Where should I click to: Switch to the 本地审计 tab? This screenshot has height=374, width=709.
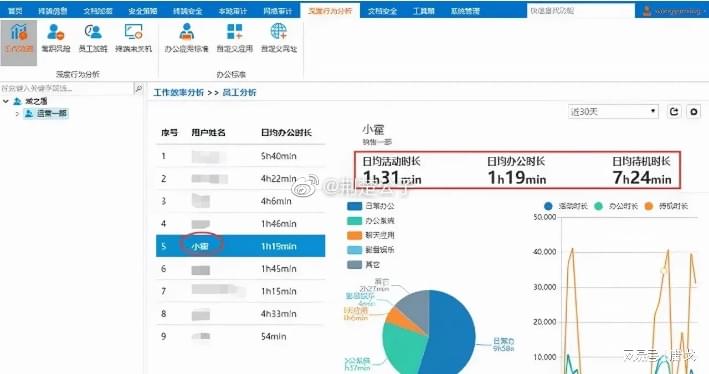233,11
